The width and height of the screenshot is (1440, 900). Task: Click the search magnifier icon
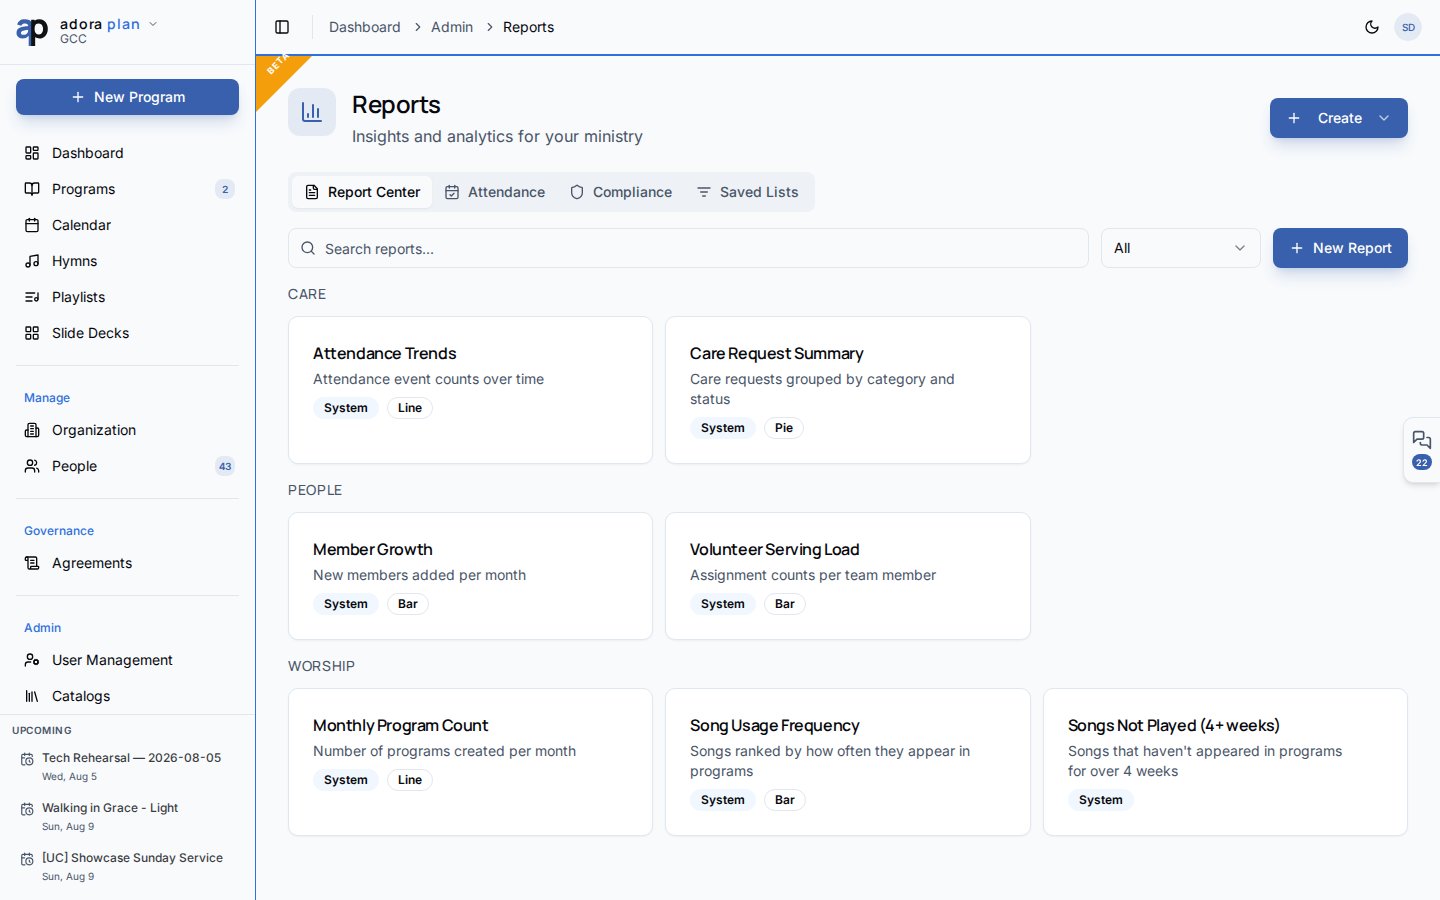tap(308, 248)
